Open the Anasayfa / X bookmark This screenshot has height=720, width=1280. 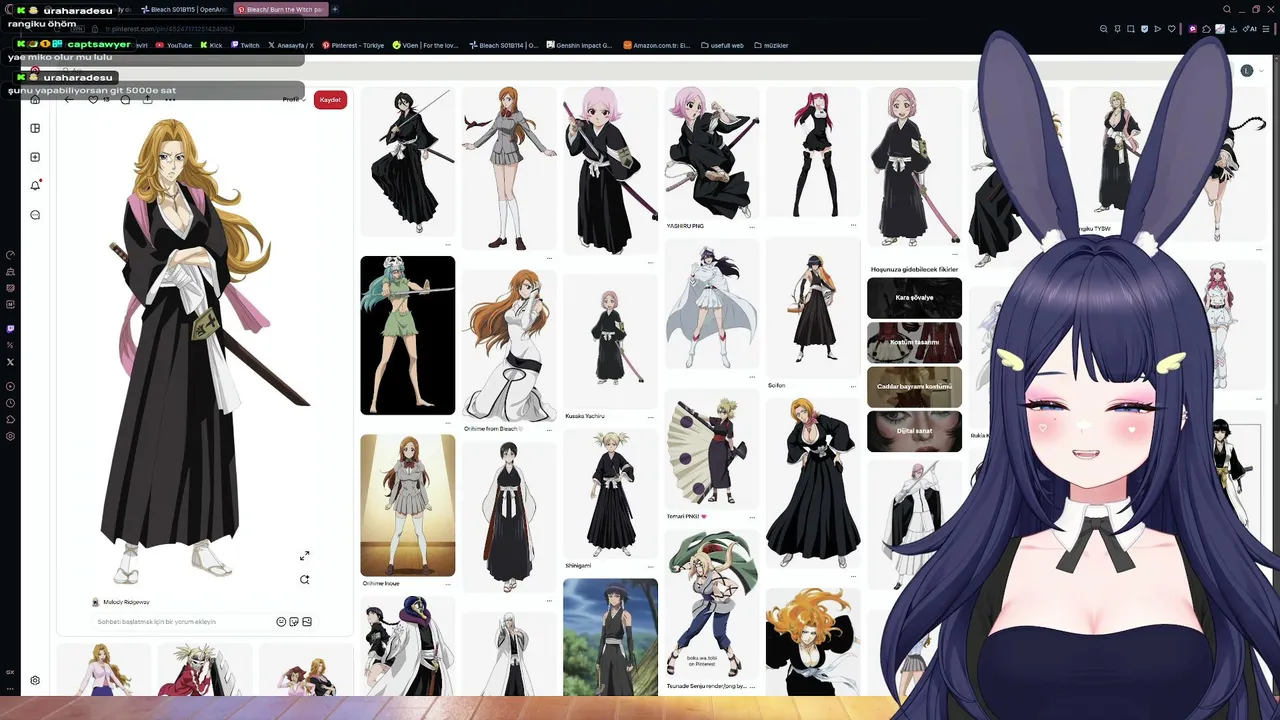[291, 45]
